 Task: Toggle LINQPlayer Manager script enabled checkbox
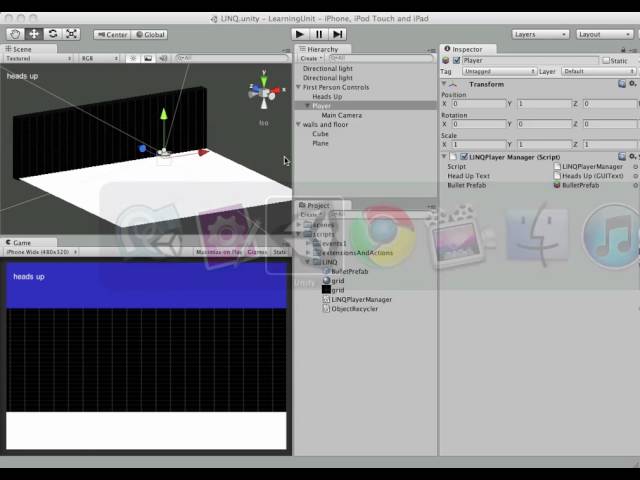point(464,156)
